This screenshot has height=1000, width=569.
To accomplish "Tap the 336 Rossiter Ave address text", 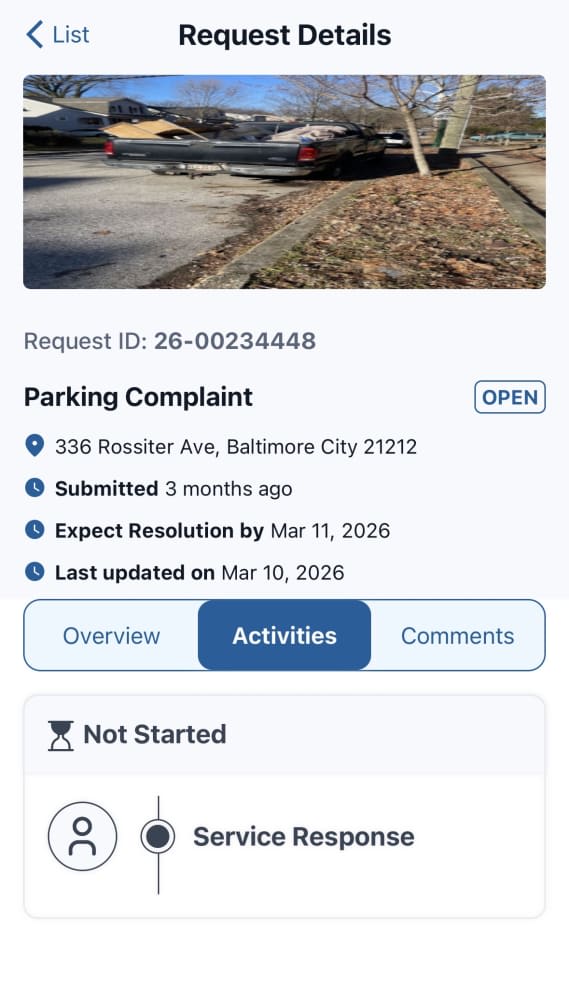I will tap(236, 446).
